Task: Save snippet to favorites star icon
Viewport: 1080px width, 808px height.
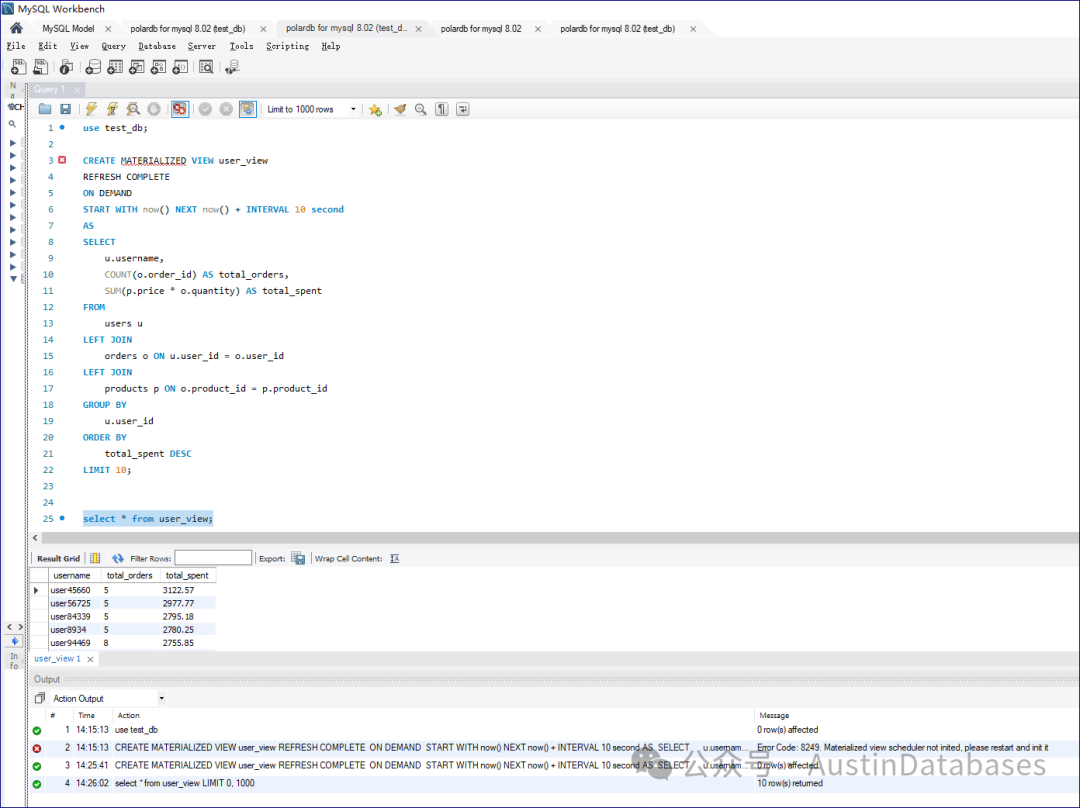Action: pos(375,110)
